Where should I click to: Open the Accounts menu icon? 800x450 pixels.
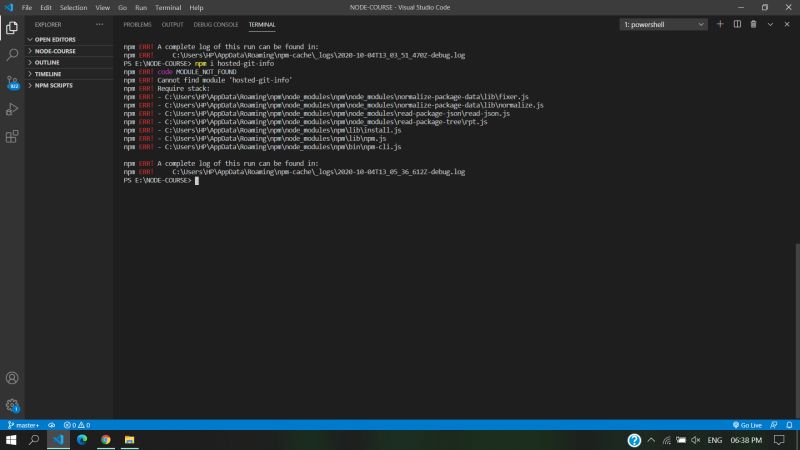pyautogui.click(x=12, y=378)
